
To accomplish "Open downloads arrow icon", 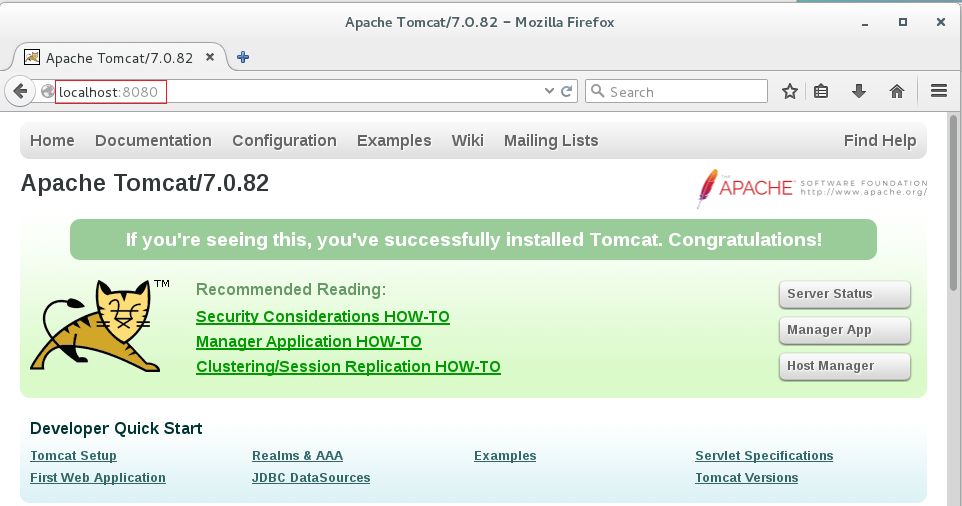I will click(859, 91).
